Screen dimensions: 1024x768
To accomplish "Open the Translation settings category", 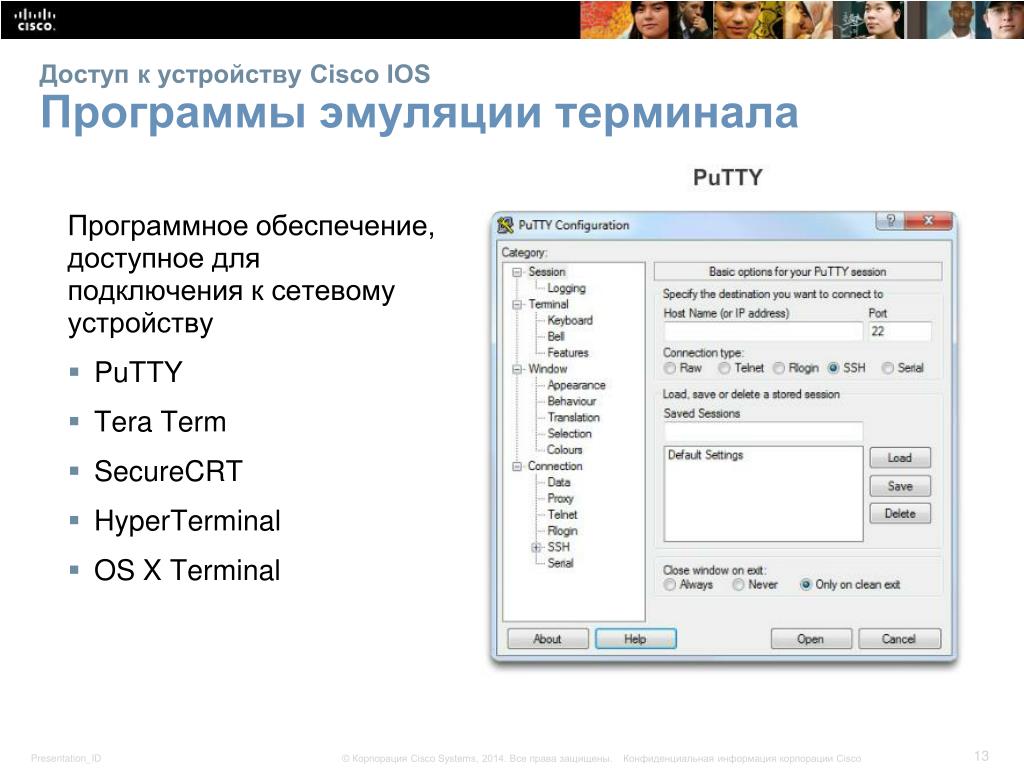I will click(x=573, y=417).
